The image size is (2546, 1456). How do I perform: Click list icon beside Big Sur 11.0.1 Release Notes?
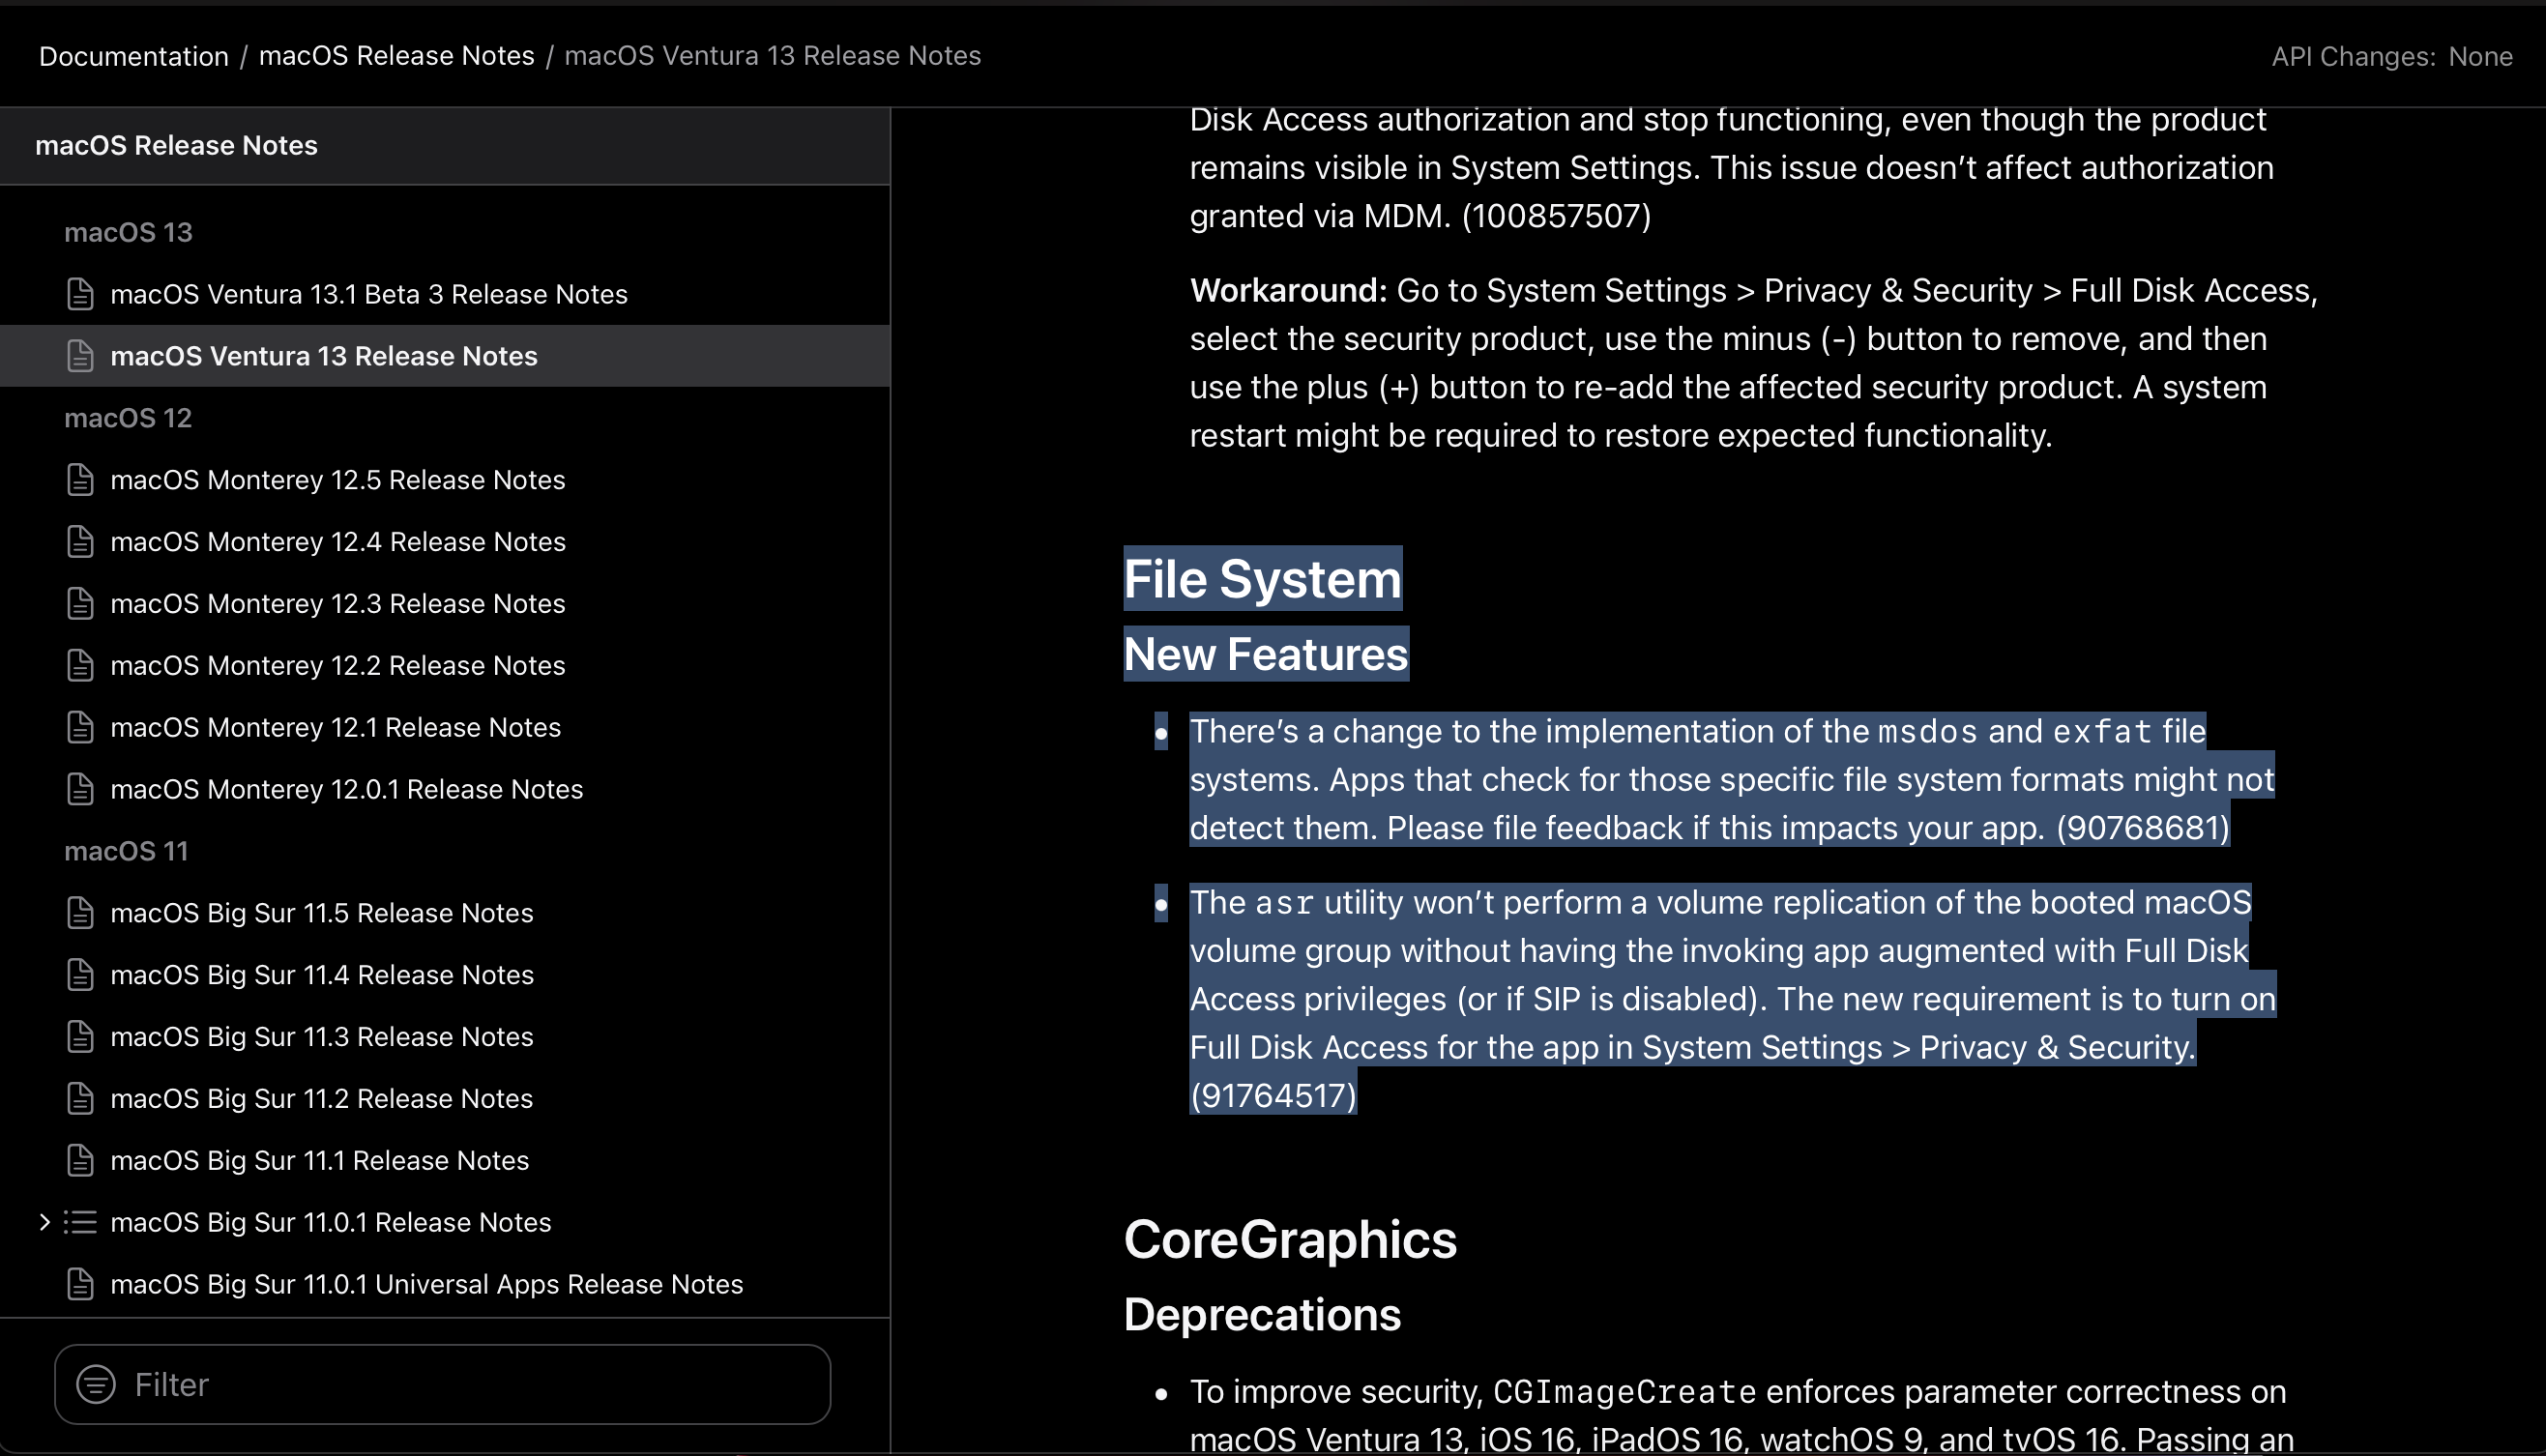coord(80,1222)
